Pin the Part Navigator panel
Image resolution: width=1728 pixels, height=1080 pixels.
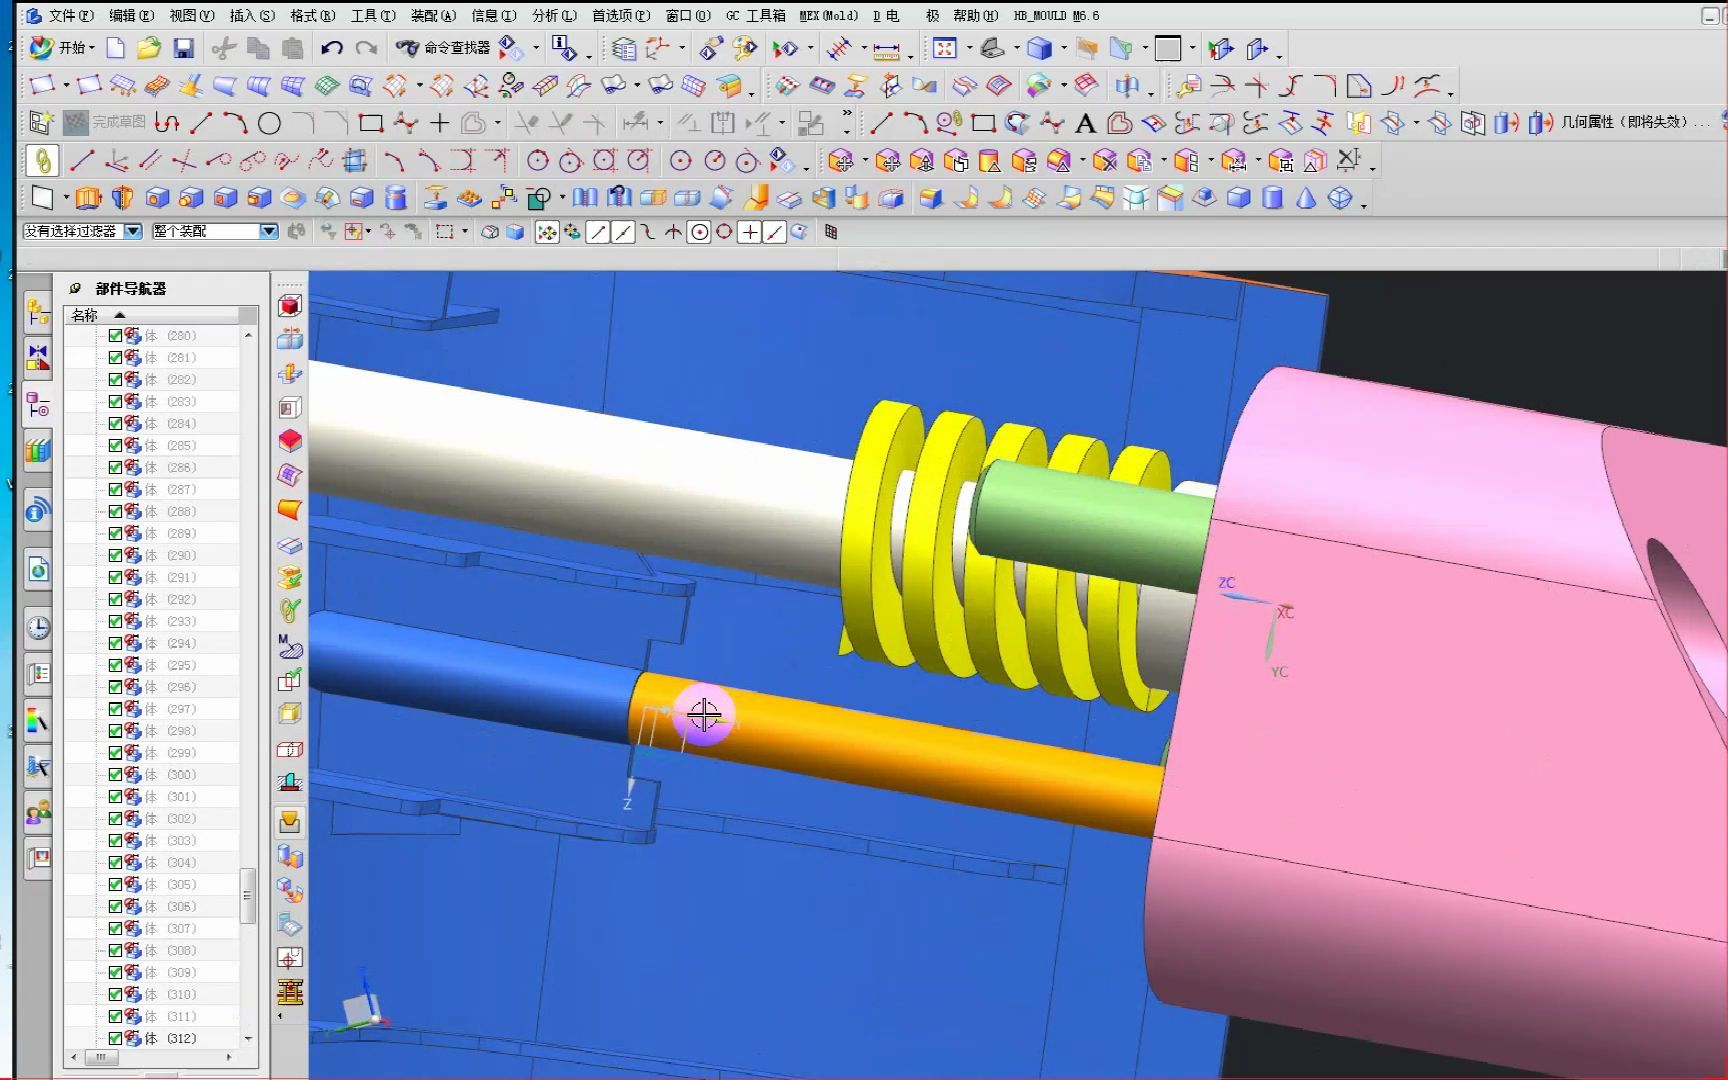[x=75, y=288]
